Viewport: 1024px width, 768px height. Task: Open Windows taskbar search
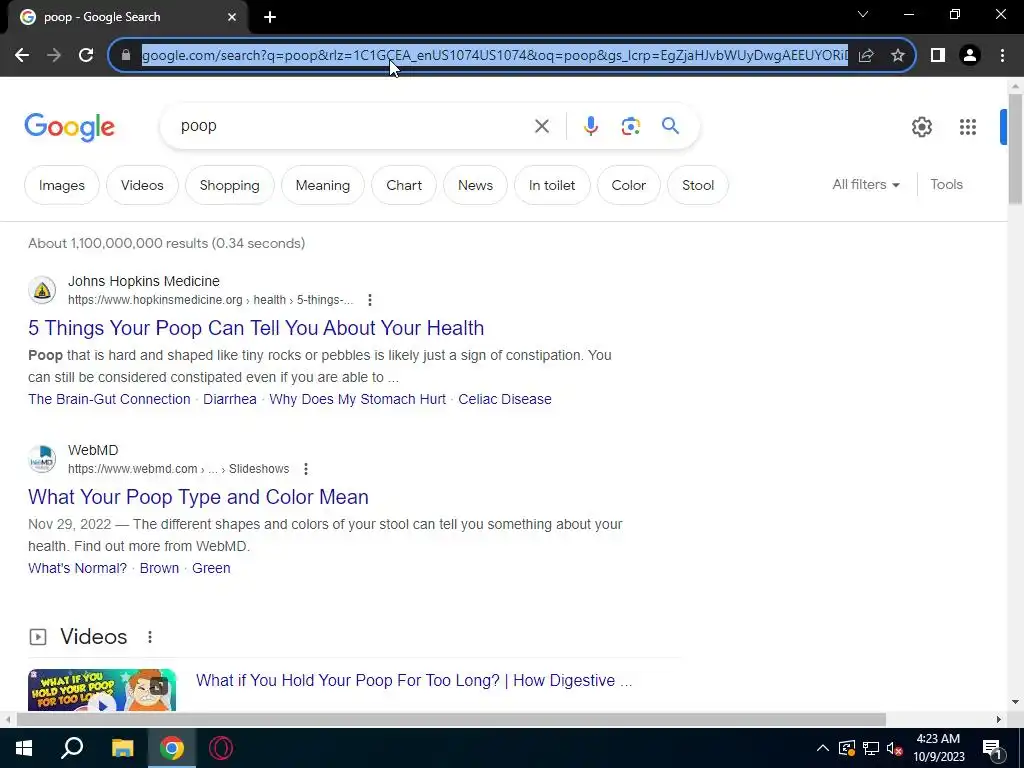(72, 748)
